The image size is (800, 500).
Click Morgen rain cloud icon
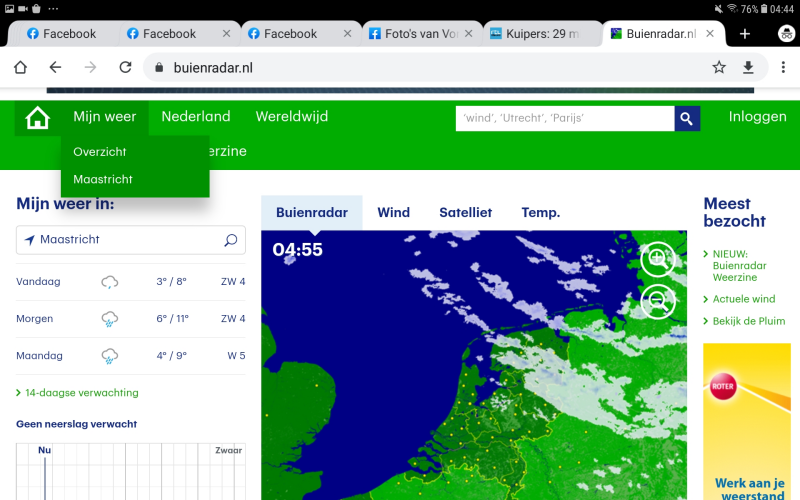[x=109, y=319]
